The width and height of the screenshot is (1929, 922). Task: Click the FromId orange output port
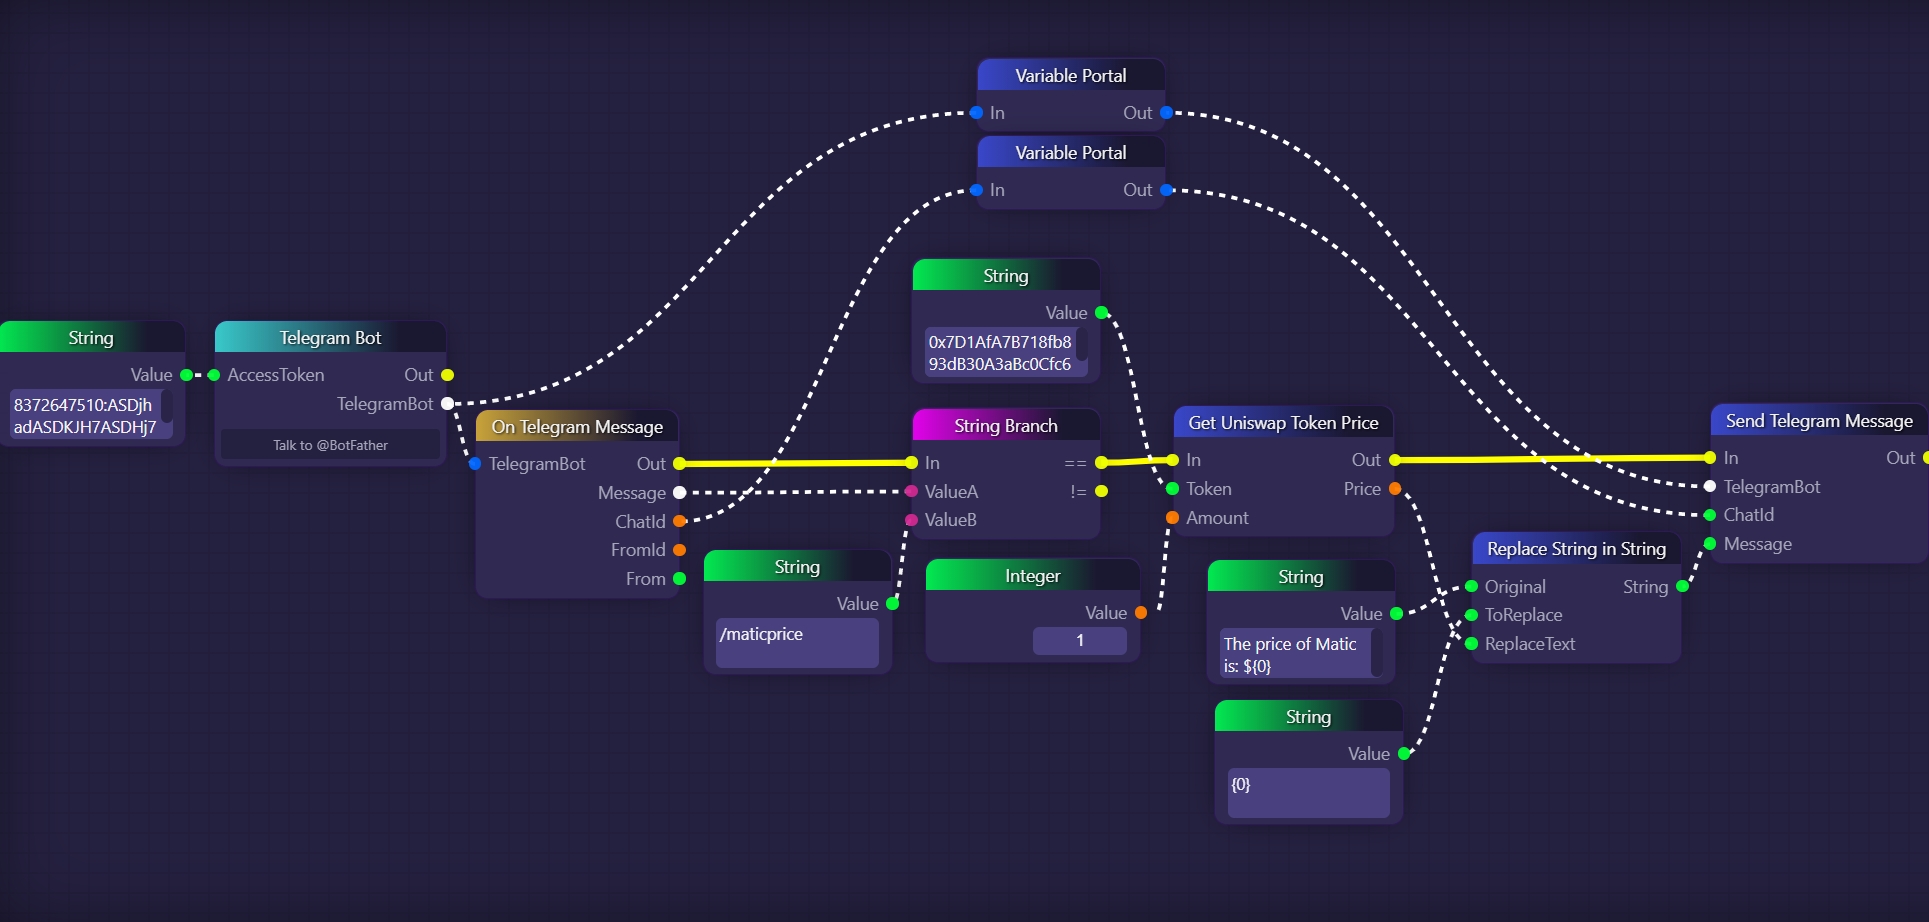click(680, 550)
